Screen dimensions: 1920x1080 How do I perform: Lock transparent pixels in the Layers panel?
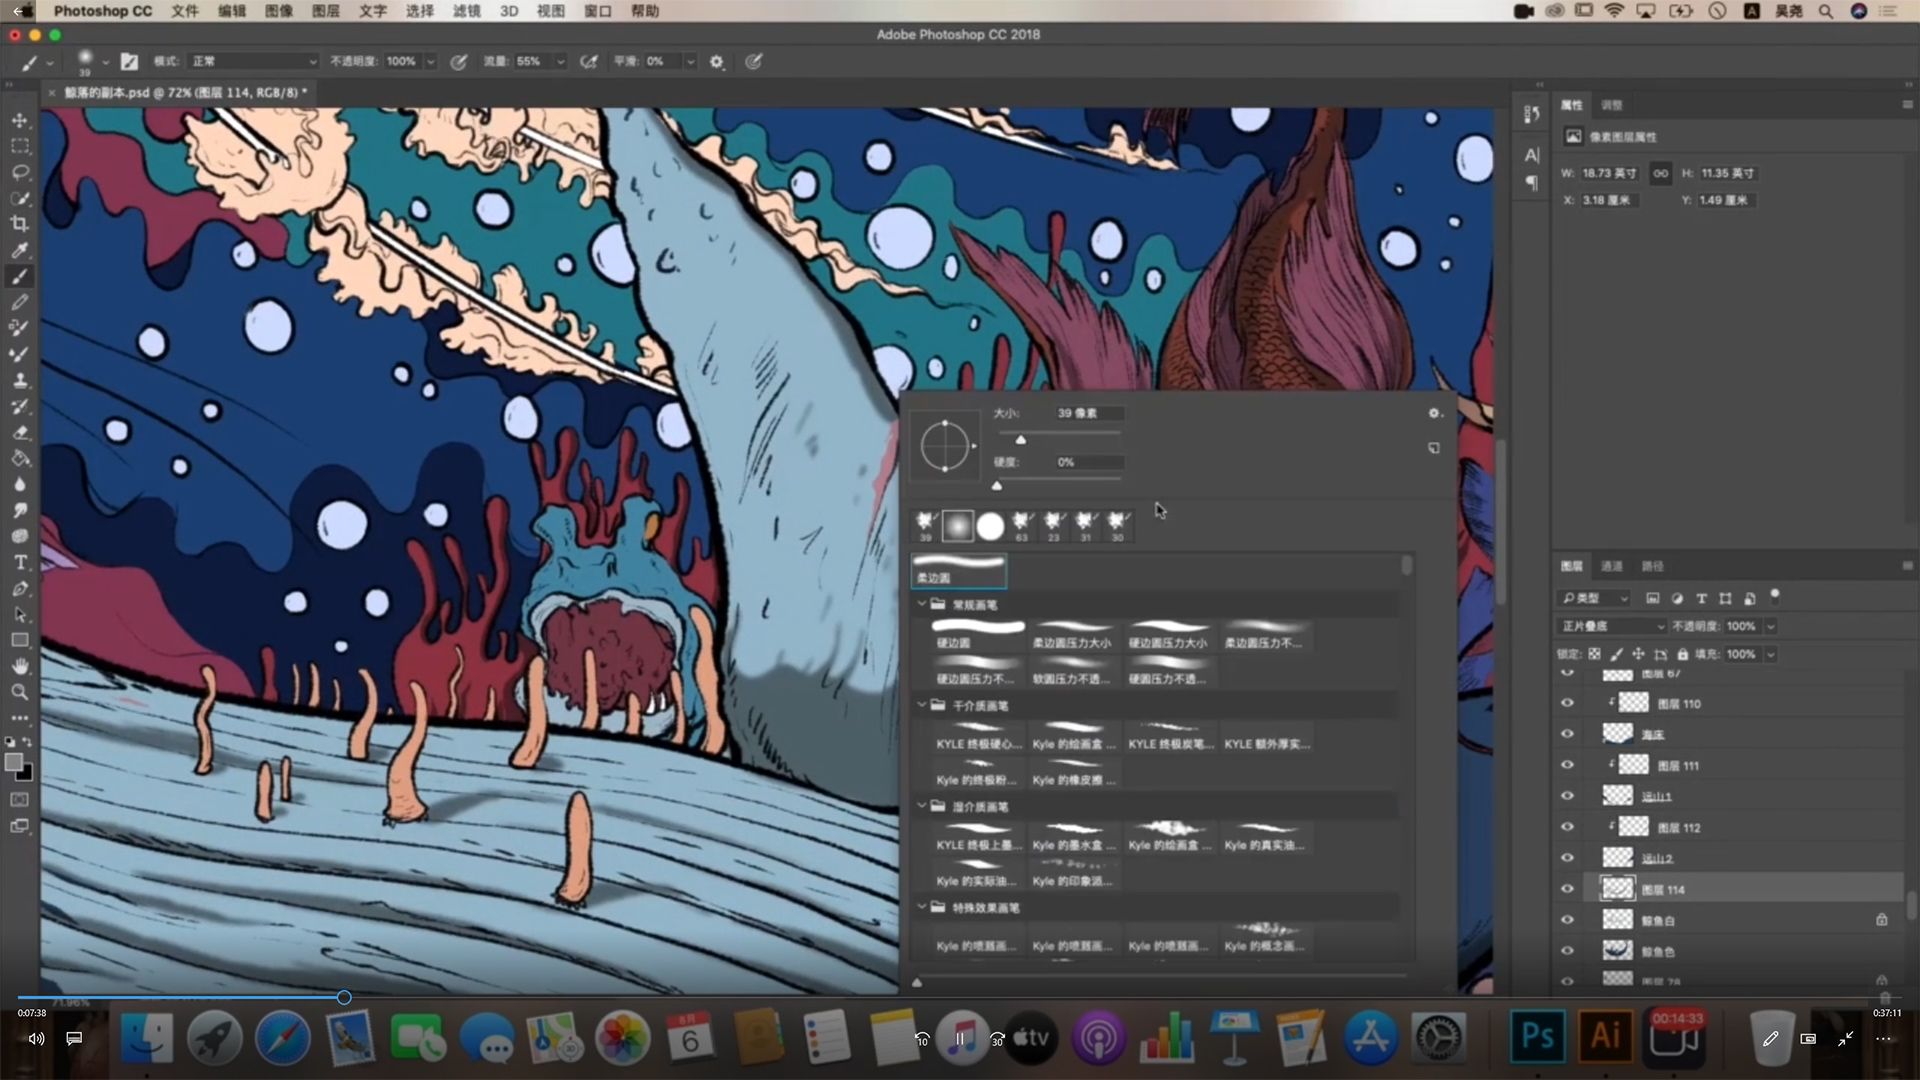[1594, 654]
